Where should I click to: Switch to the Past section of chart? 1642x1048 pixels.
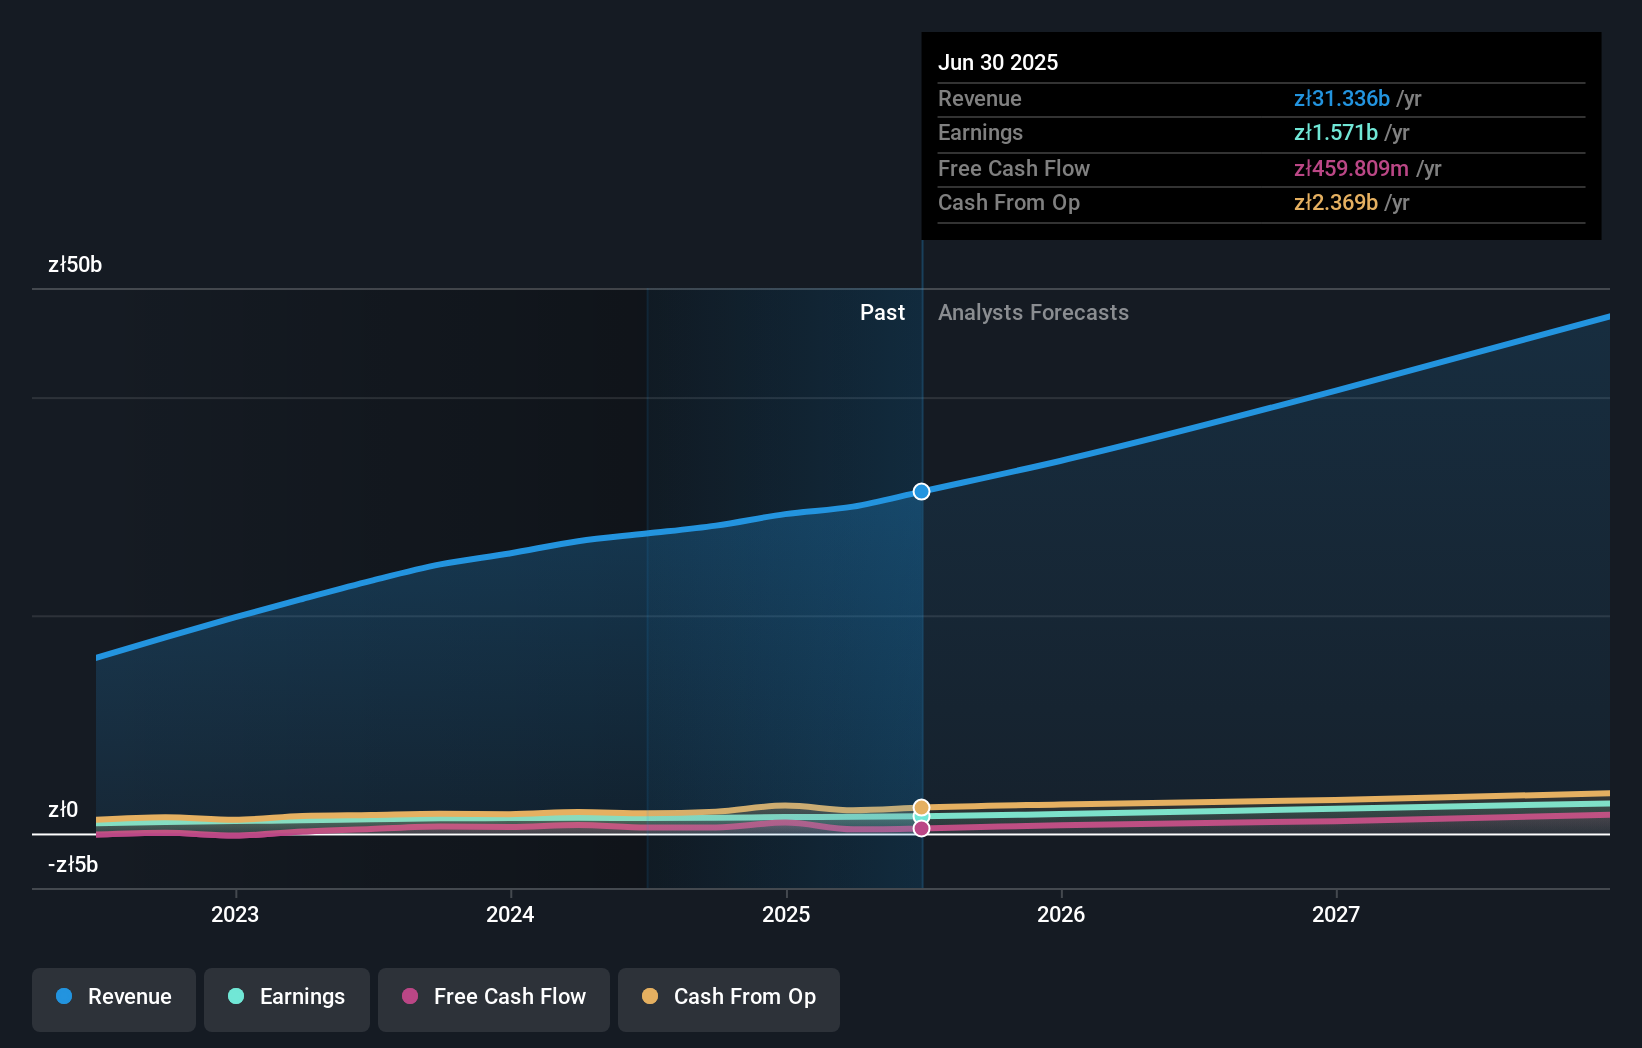click(881, 312)
